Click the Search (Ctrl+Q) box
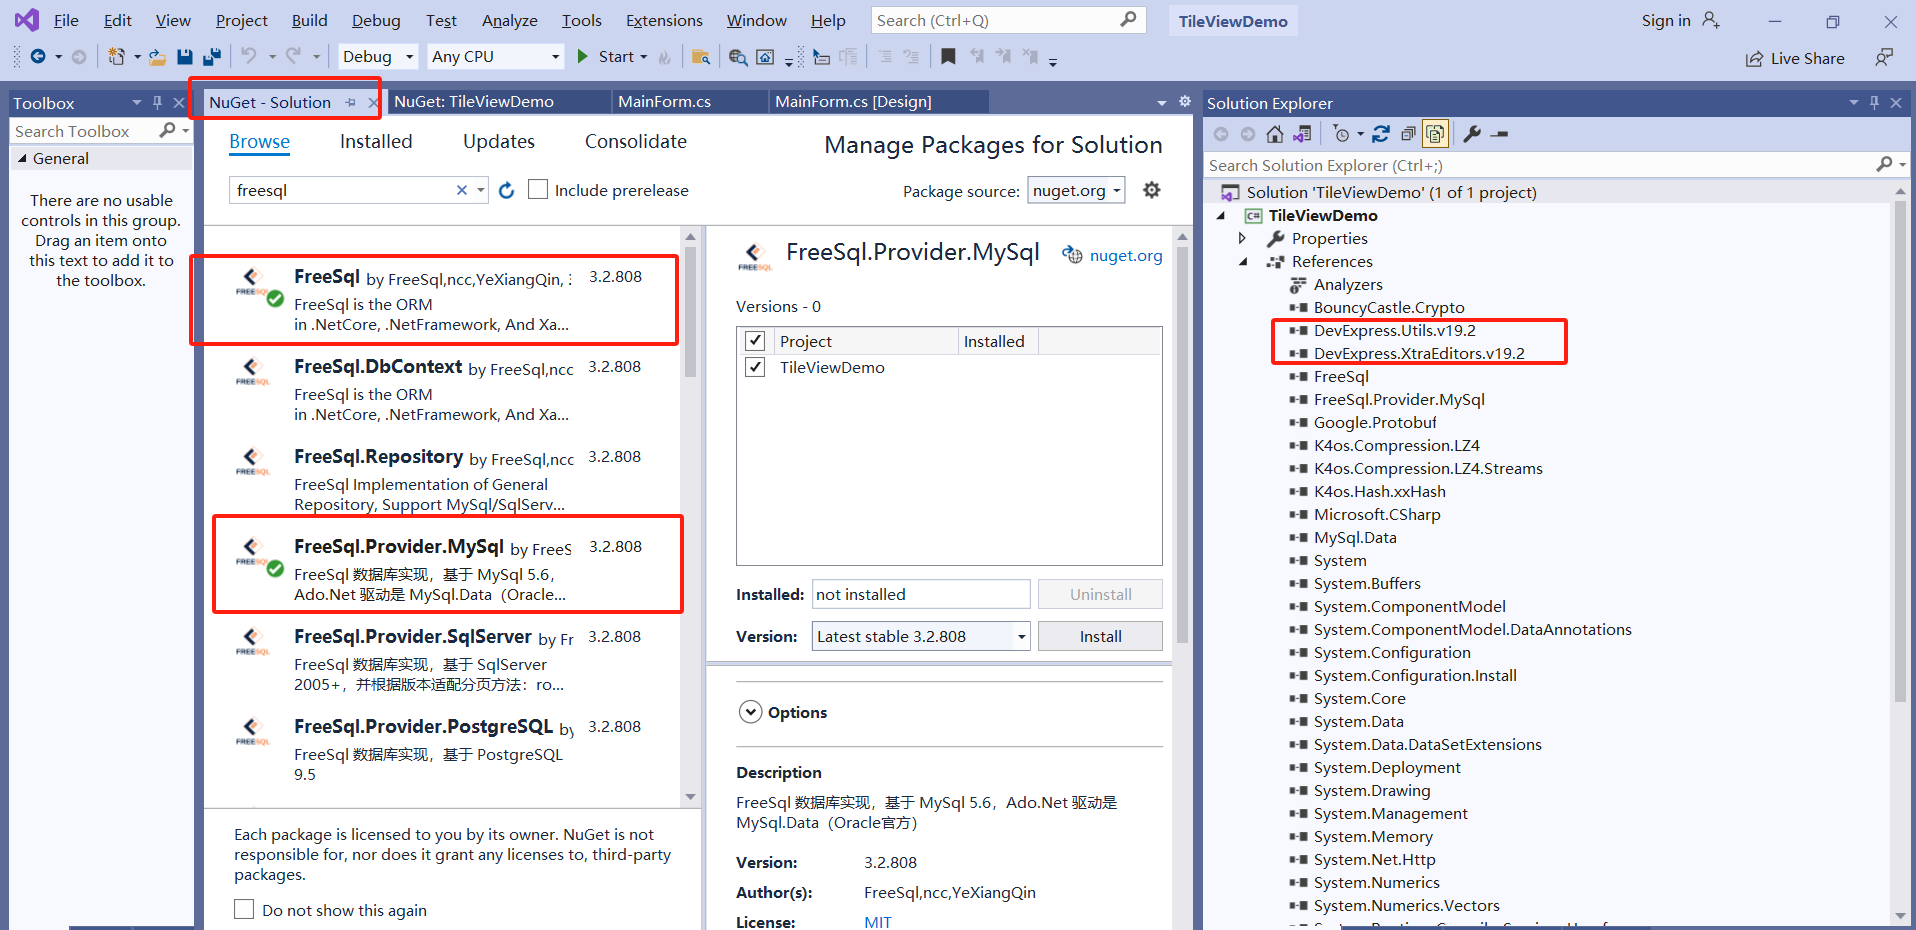The height and width of the screenshot is (930, 1916). pyautogui.click(x=1008, y=20)
